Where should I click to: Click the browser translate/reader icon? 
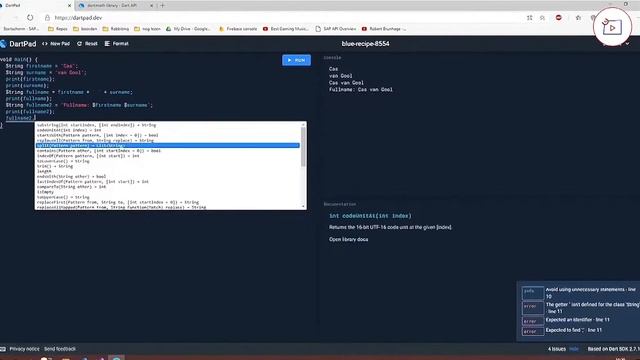(529, 18)
